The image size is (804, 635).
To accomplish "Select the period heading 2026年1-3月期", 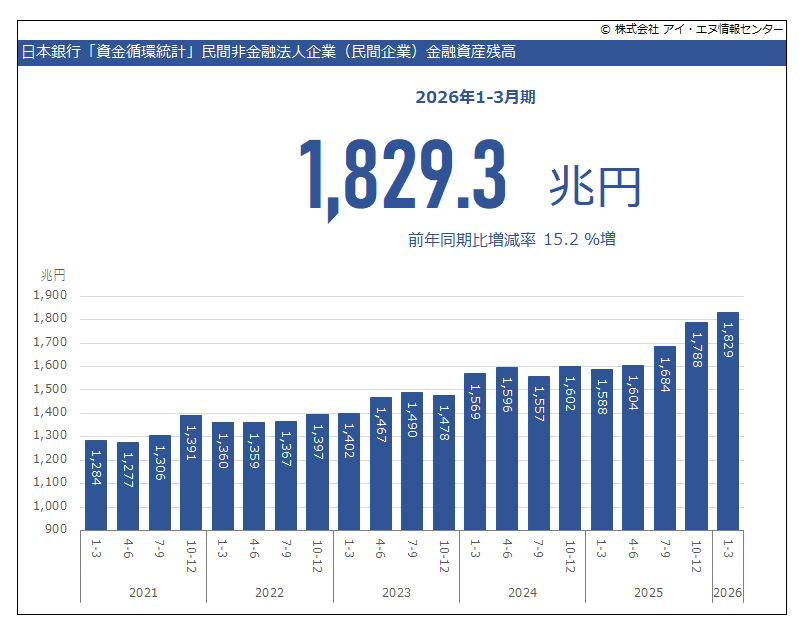I will pyautogui.click(x=475, y=97).
